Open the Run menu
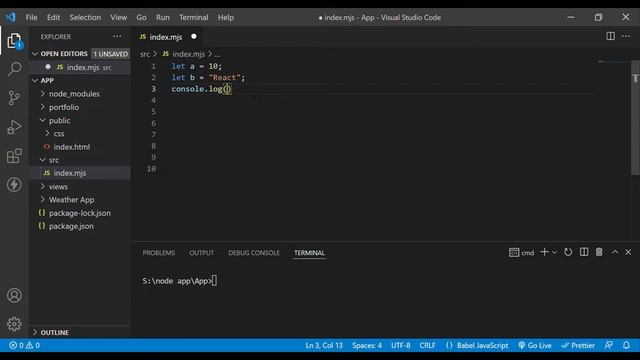This screenshot has height=360, width=640. (162, 18)
